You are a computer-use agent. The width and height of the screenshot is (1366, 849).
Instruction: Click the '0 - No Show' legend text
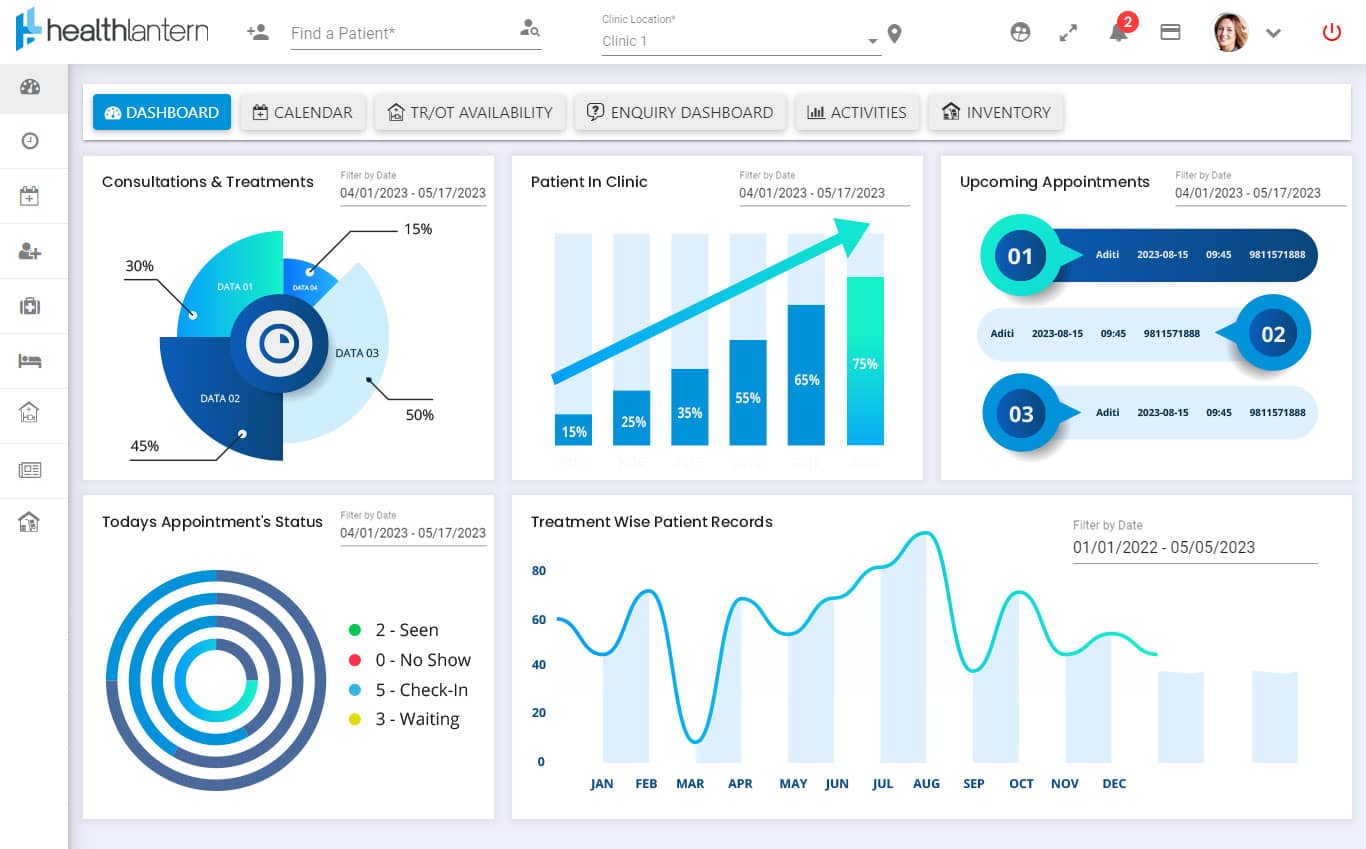pyautogui.click(x=423, y=660)
